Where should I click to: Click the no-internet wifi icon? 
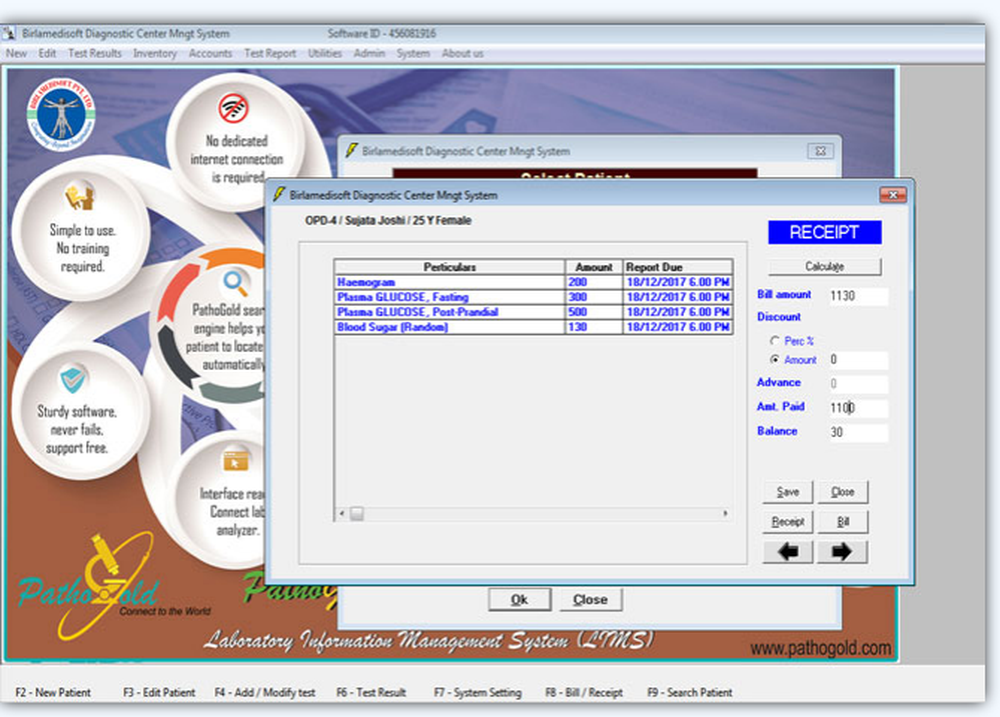pos(233,108)
